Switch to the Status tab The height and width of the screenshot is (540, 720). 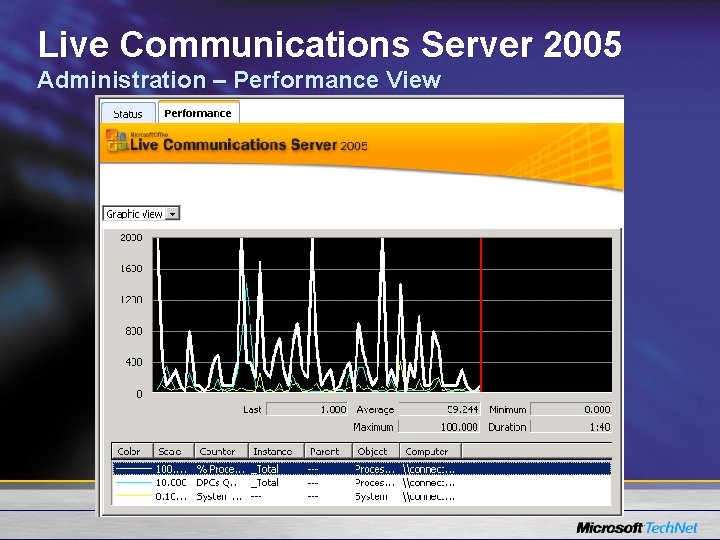tap(128, 113)
